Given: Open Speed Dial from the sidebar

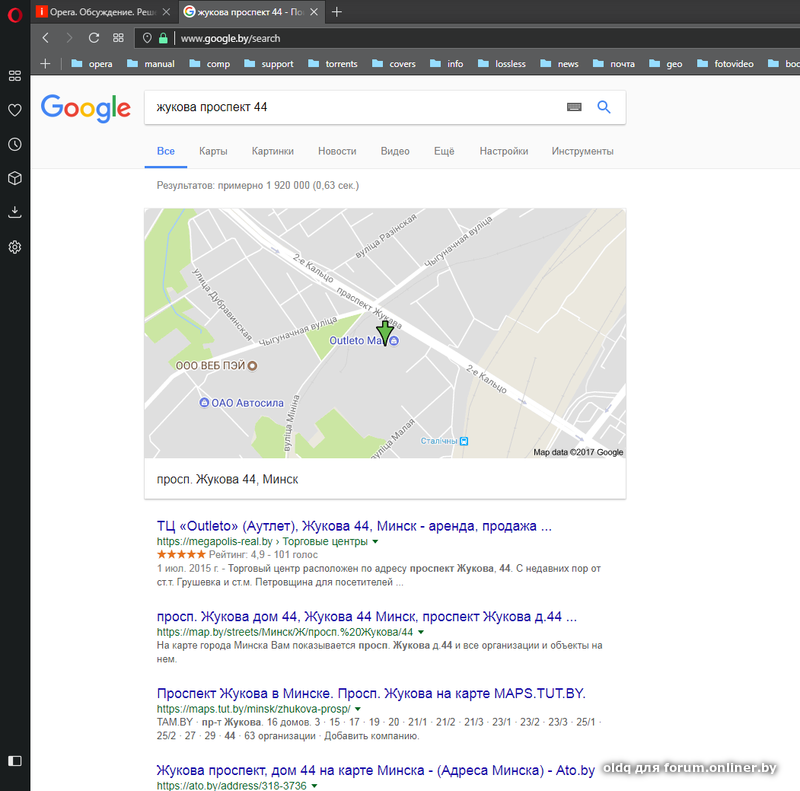Looking at the screenshot, I should point(15,76).
